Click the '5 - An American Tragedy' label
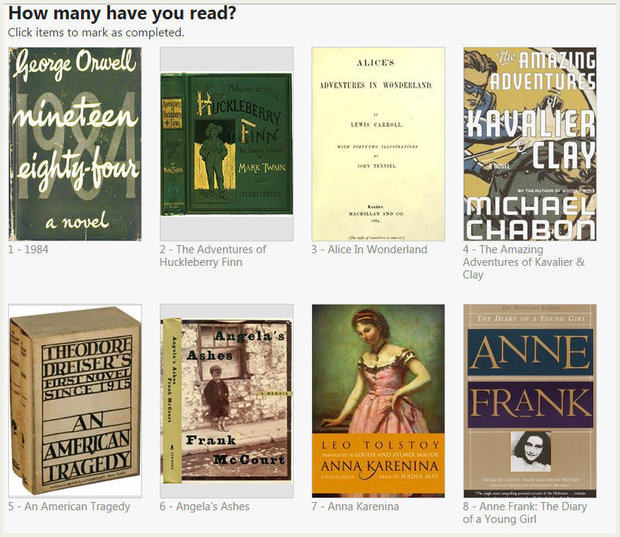620x537 pixels. (69, 507)
